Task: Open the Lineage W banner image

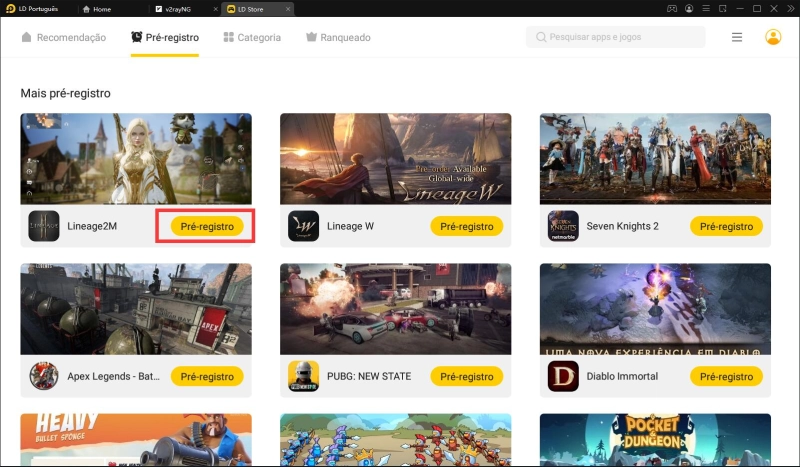Action: [395, 158]
